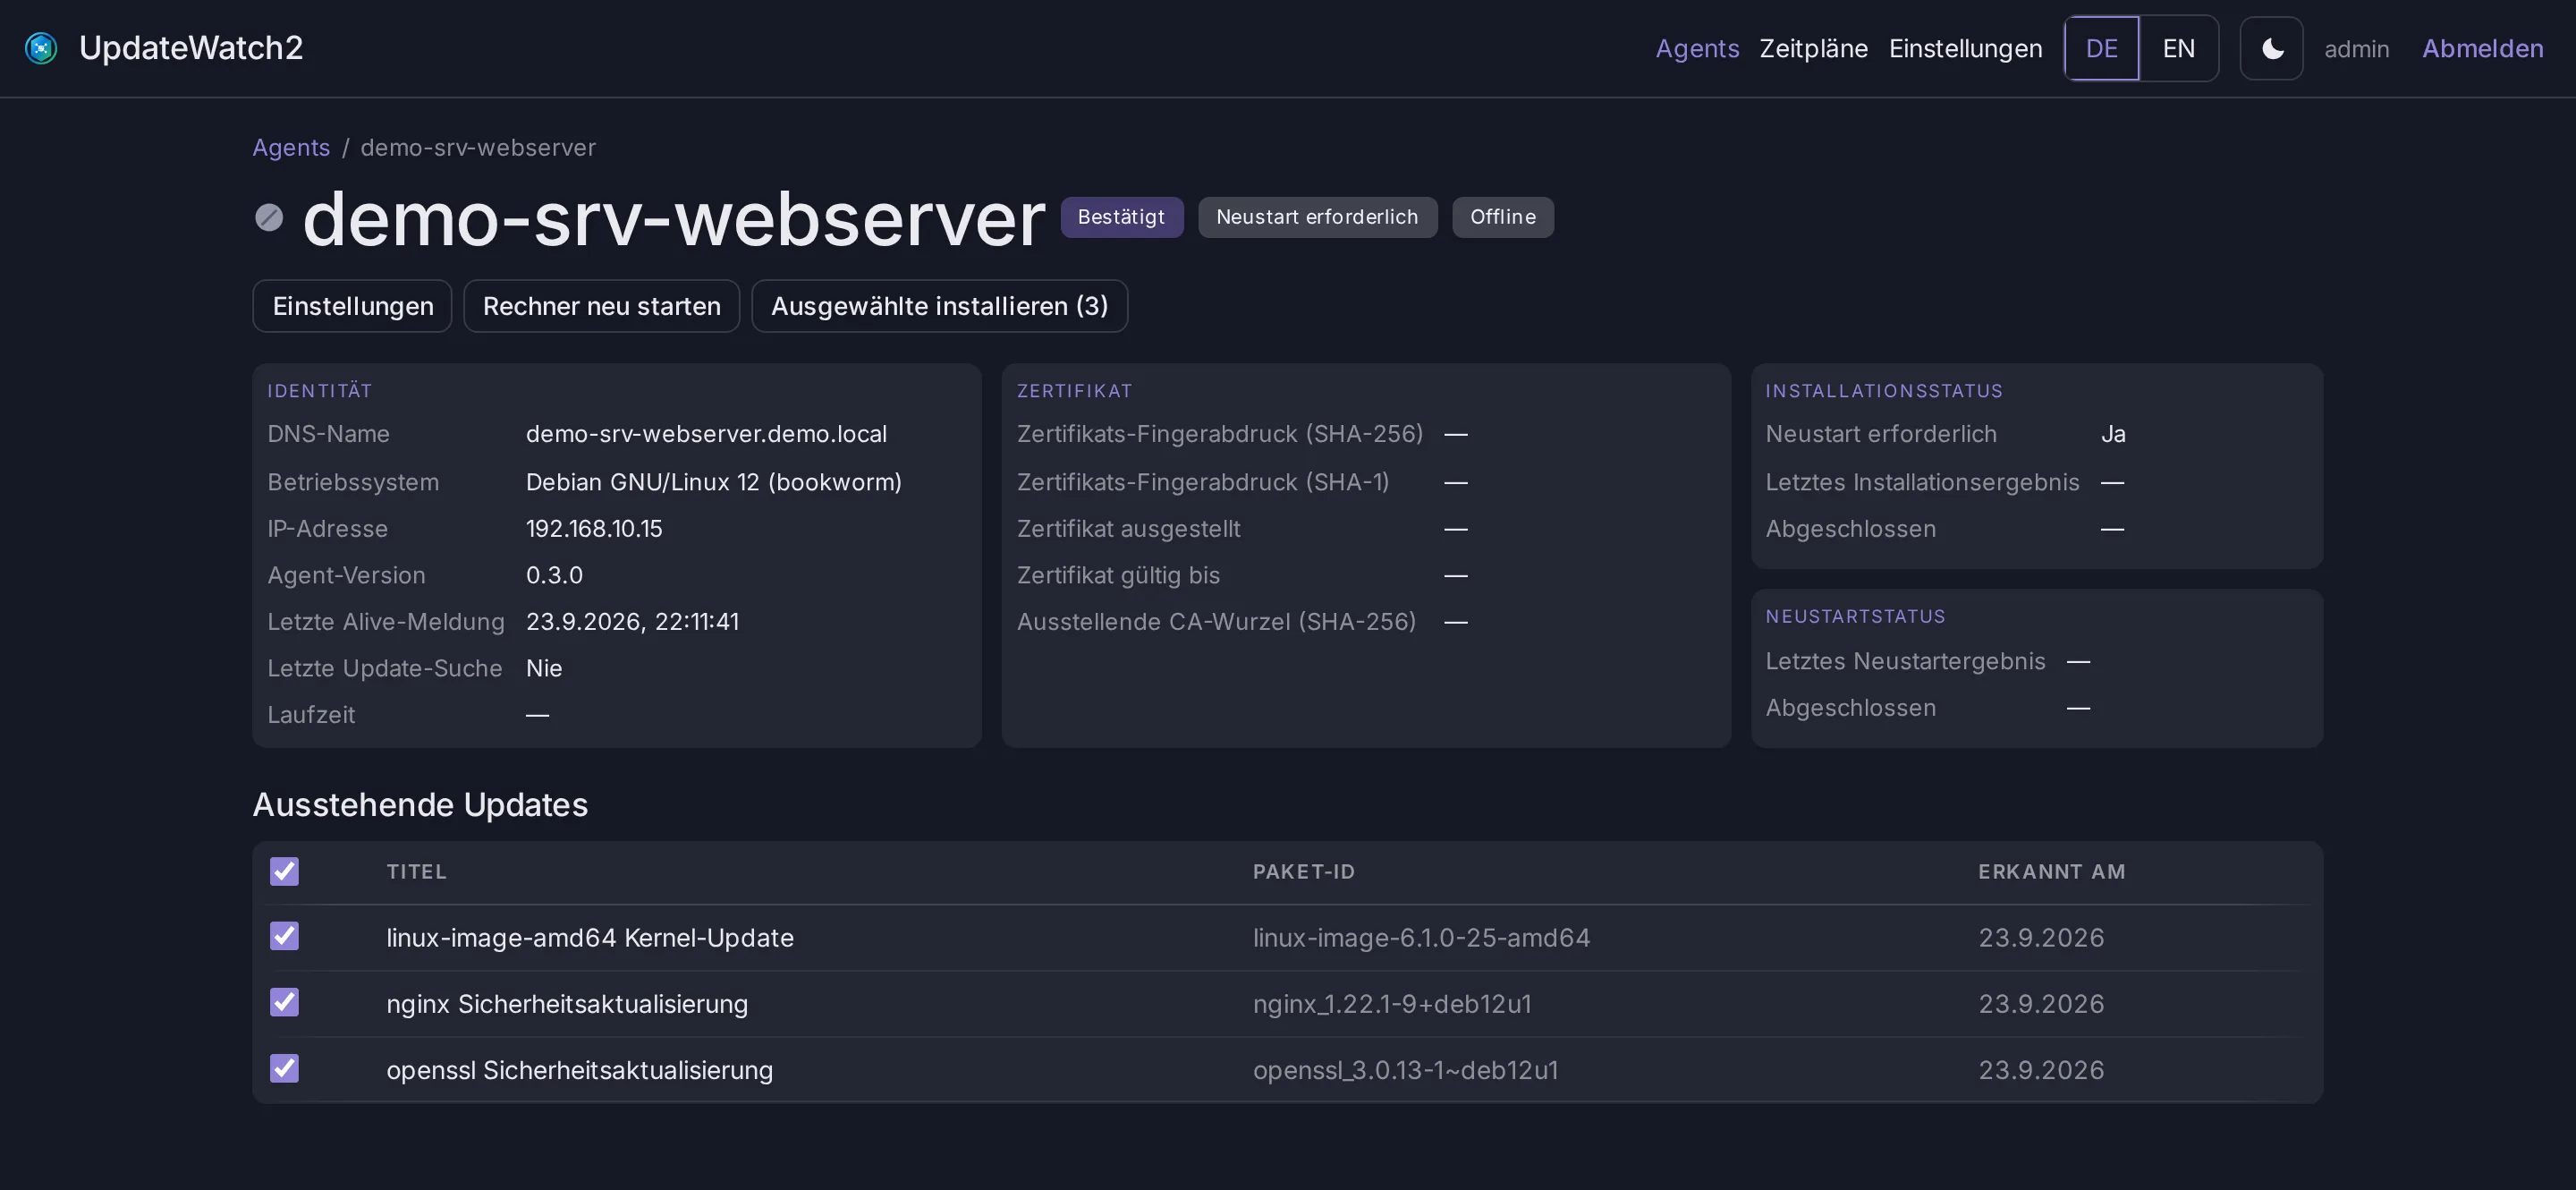Click the INSTALLATIONSSTATUS card heading

(1883, 390)
